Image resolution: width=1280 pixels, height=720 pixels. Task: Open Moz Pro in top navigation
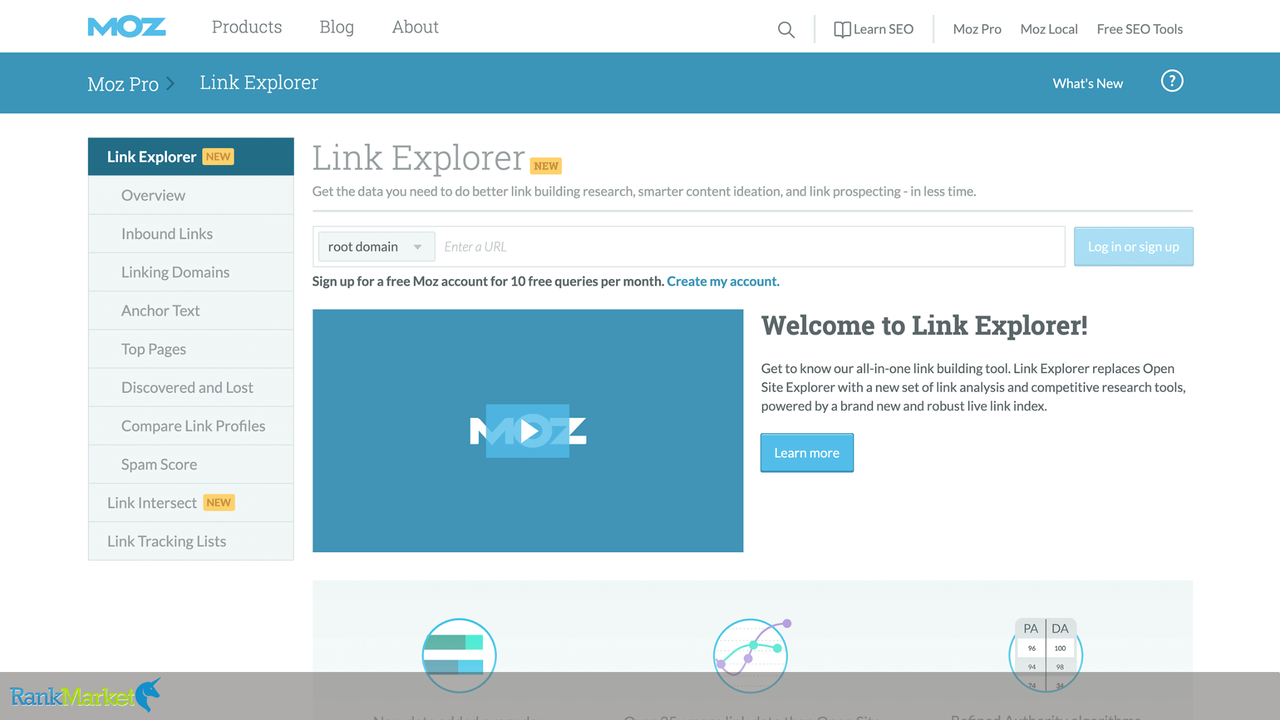(x=977, y=30)
